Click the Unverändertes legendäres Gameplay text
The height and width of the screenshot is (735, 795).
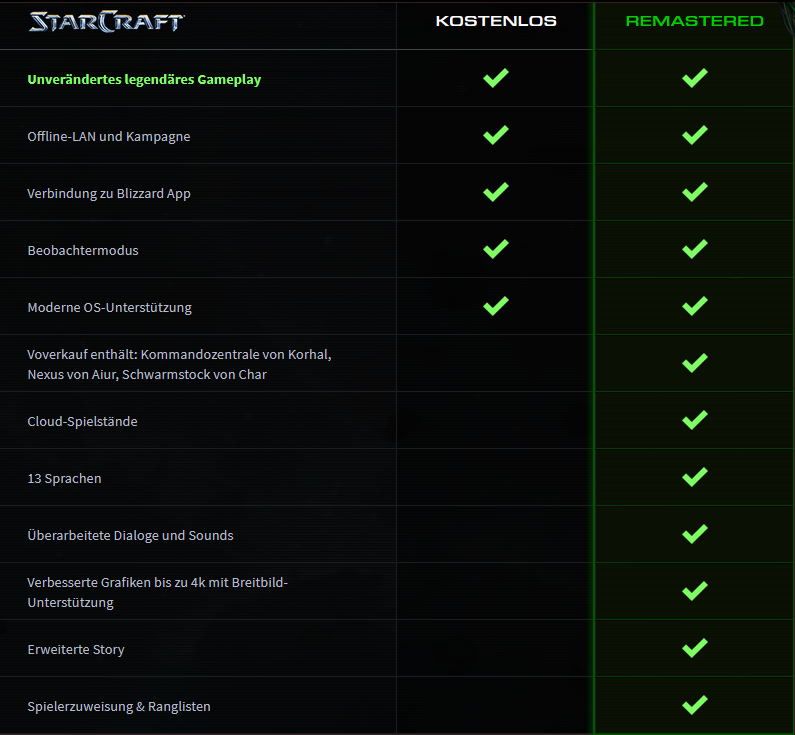pos(144,80)
